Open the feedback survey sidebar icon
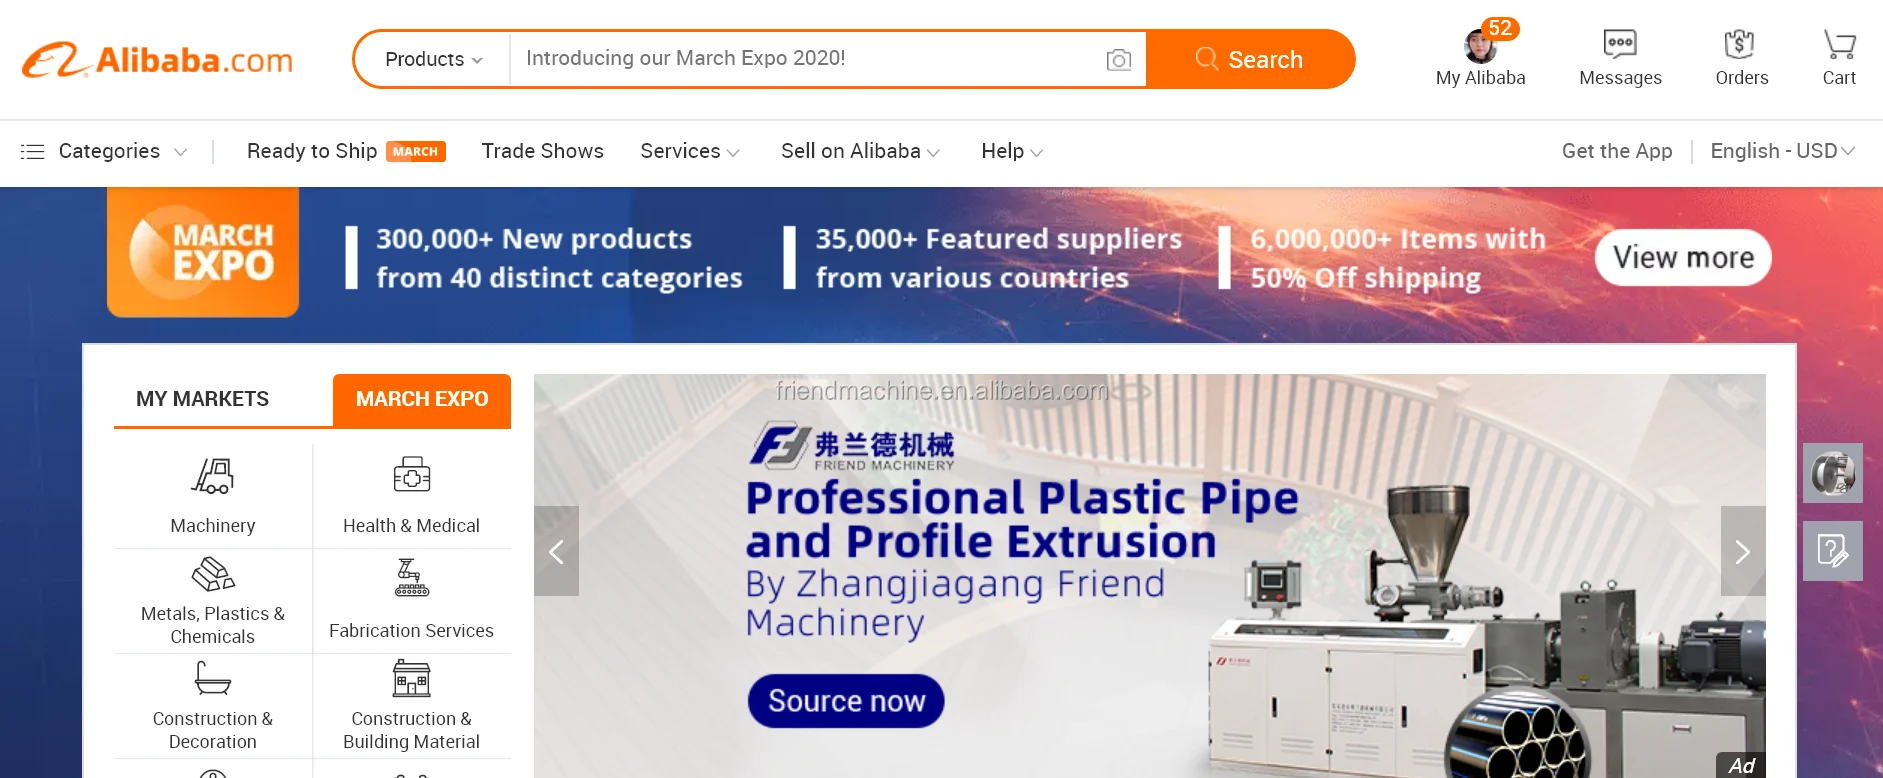The image size is (1883, 778). [1832, 551]
